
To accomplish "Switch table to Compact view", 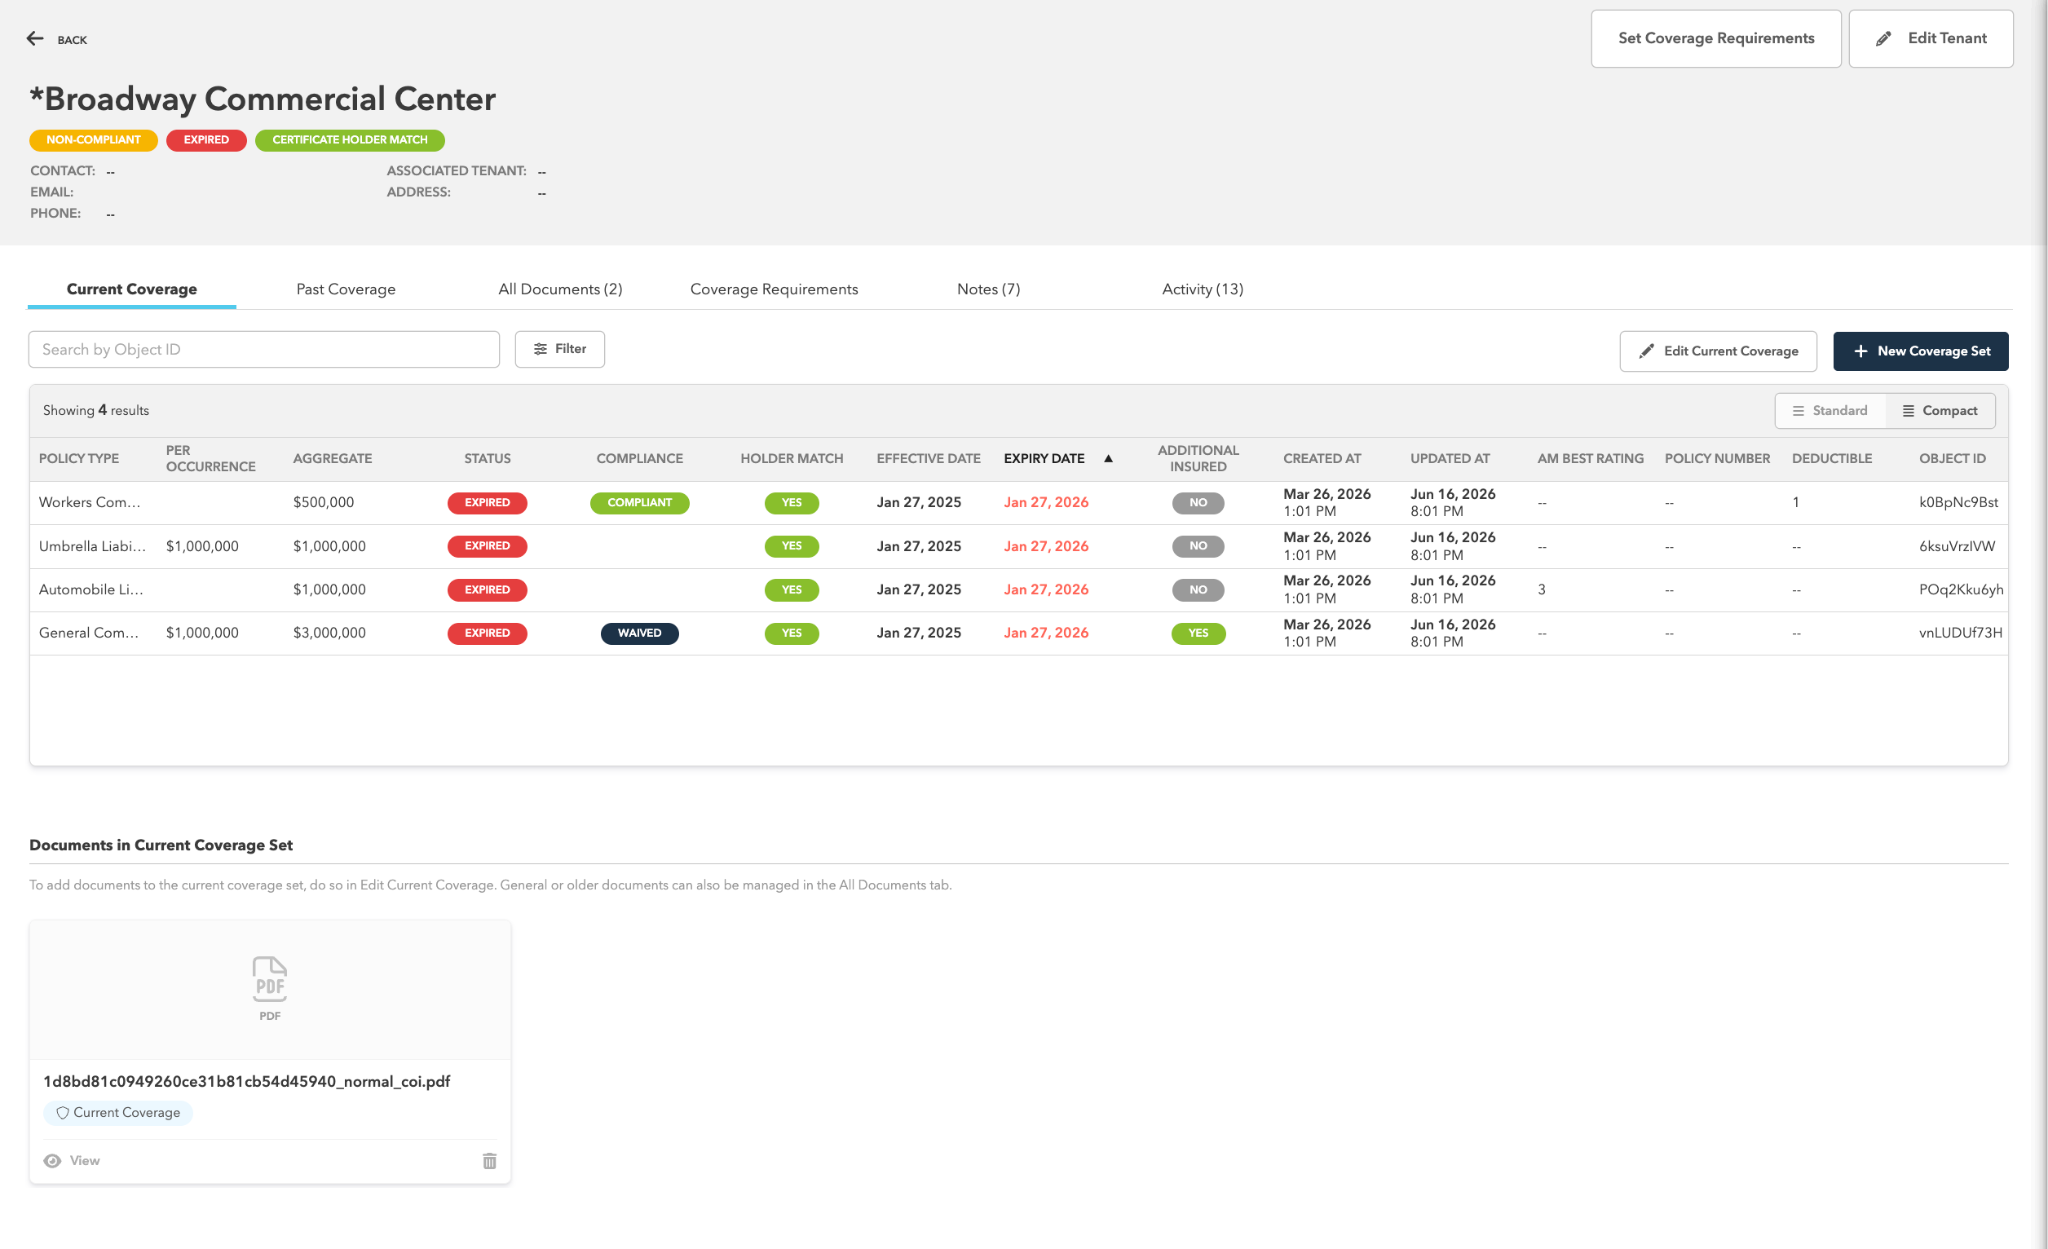I will click(1939, 411).
